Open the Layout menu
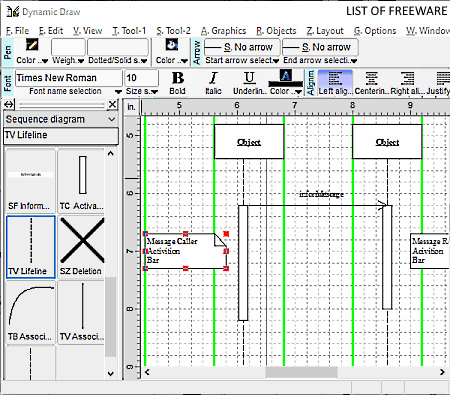The image size is (450, 395). (325, 31)
